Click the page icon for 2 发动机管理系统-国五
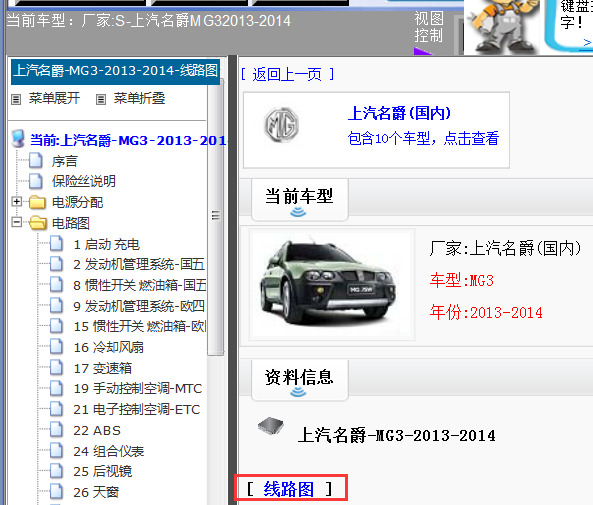593x505 pixels. pyautogui.click(x=56, y=264)
